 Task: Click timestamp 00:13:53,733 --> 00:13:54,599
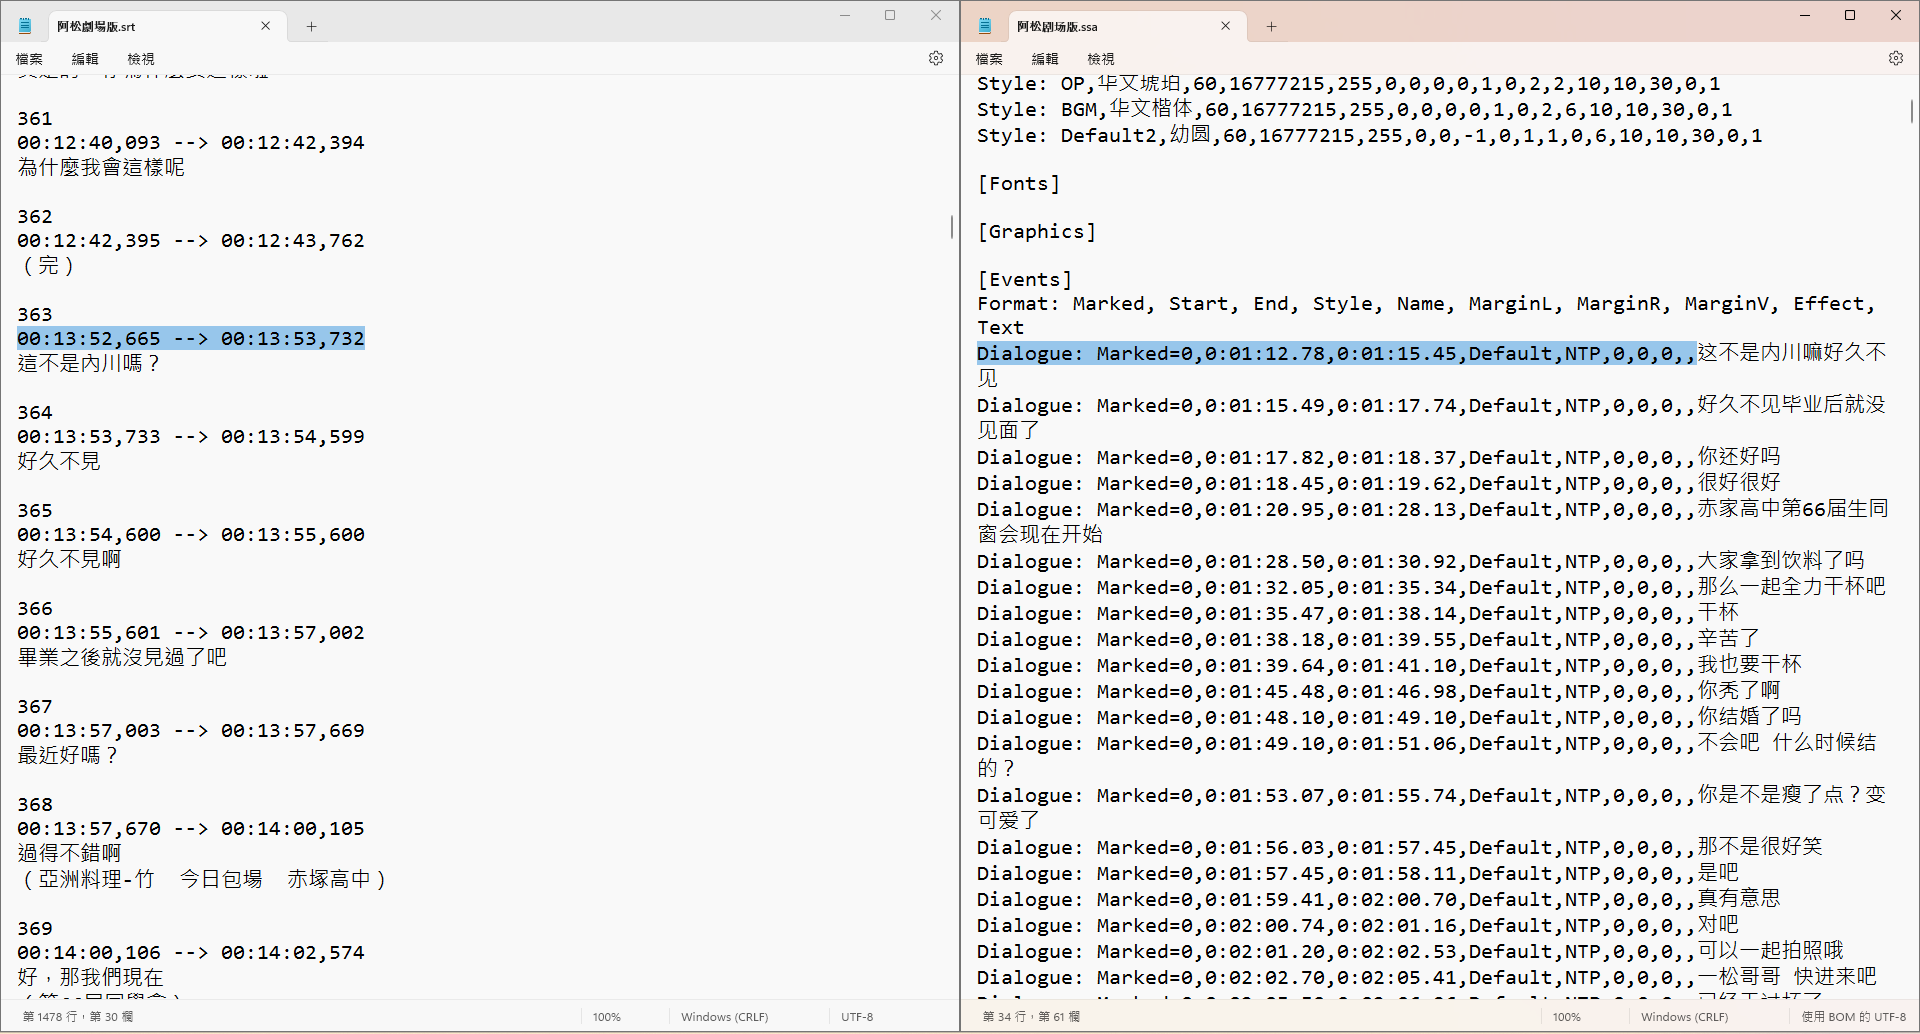tap(191, 436)
